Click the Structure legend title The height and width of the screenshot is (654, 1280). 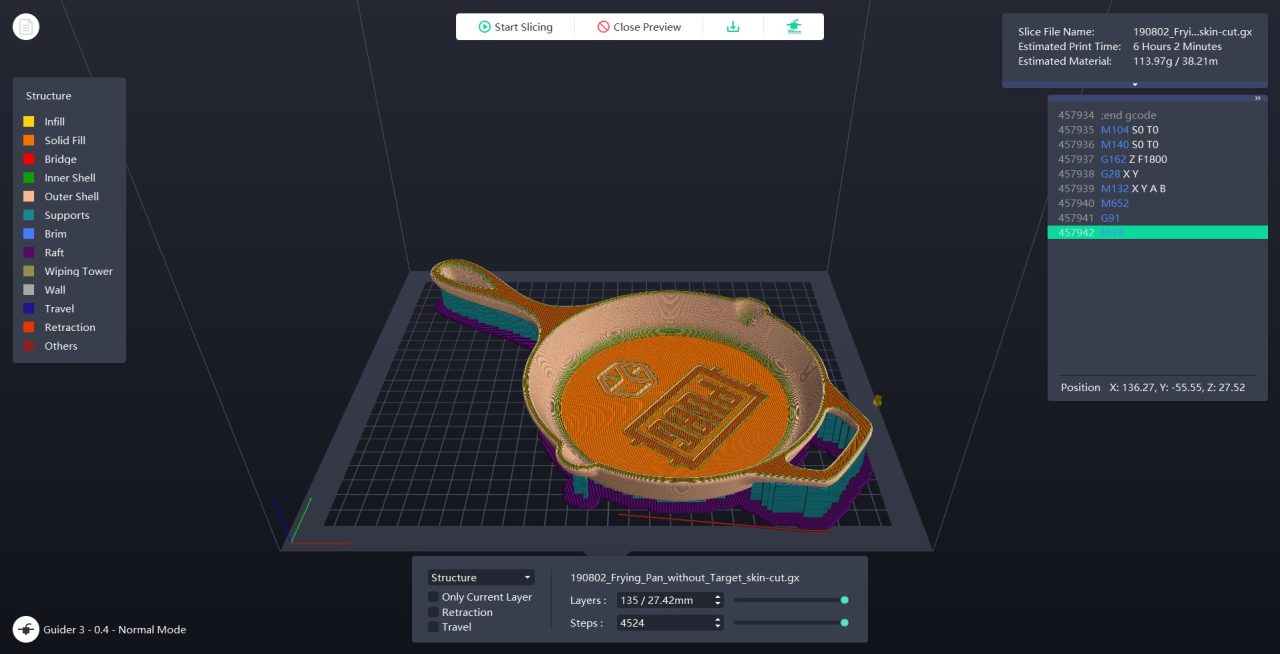(48, 96)
